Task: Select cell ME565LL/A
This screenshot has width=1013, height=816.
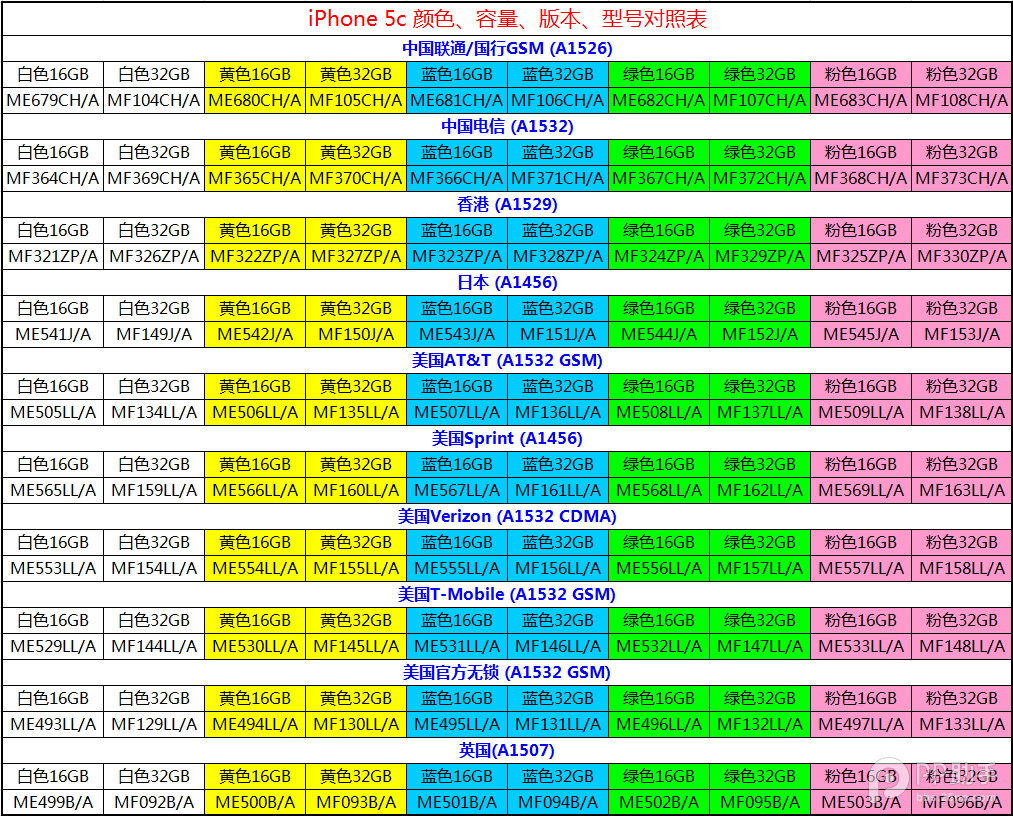Action: (x=53, y=490)
